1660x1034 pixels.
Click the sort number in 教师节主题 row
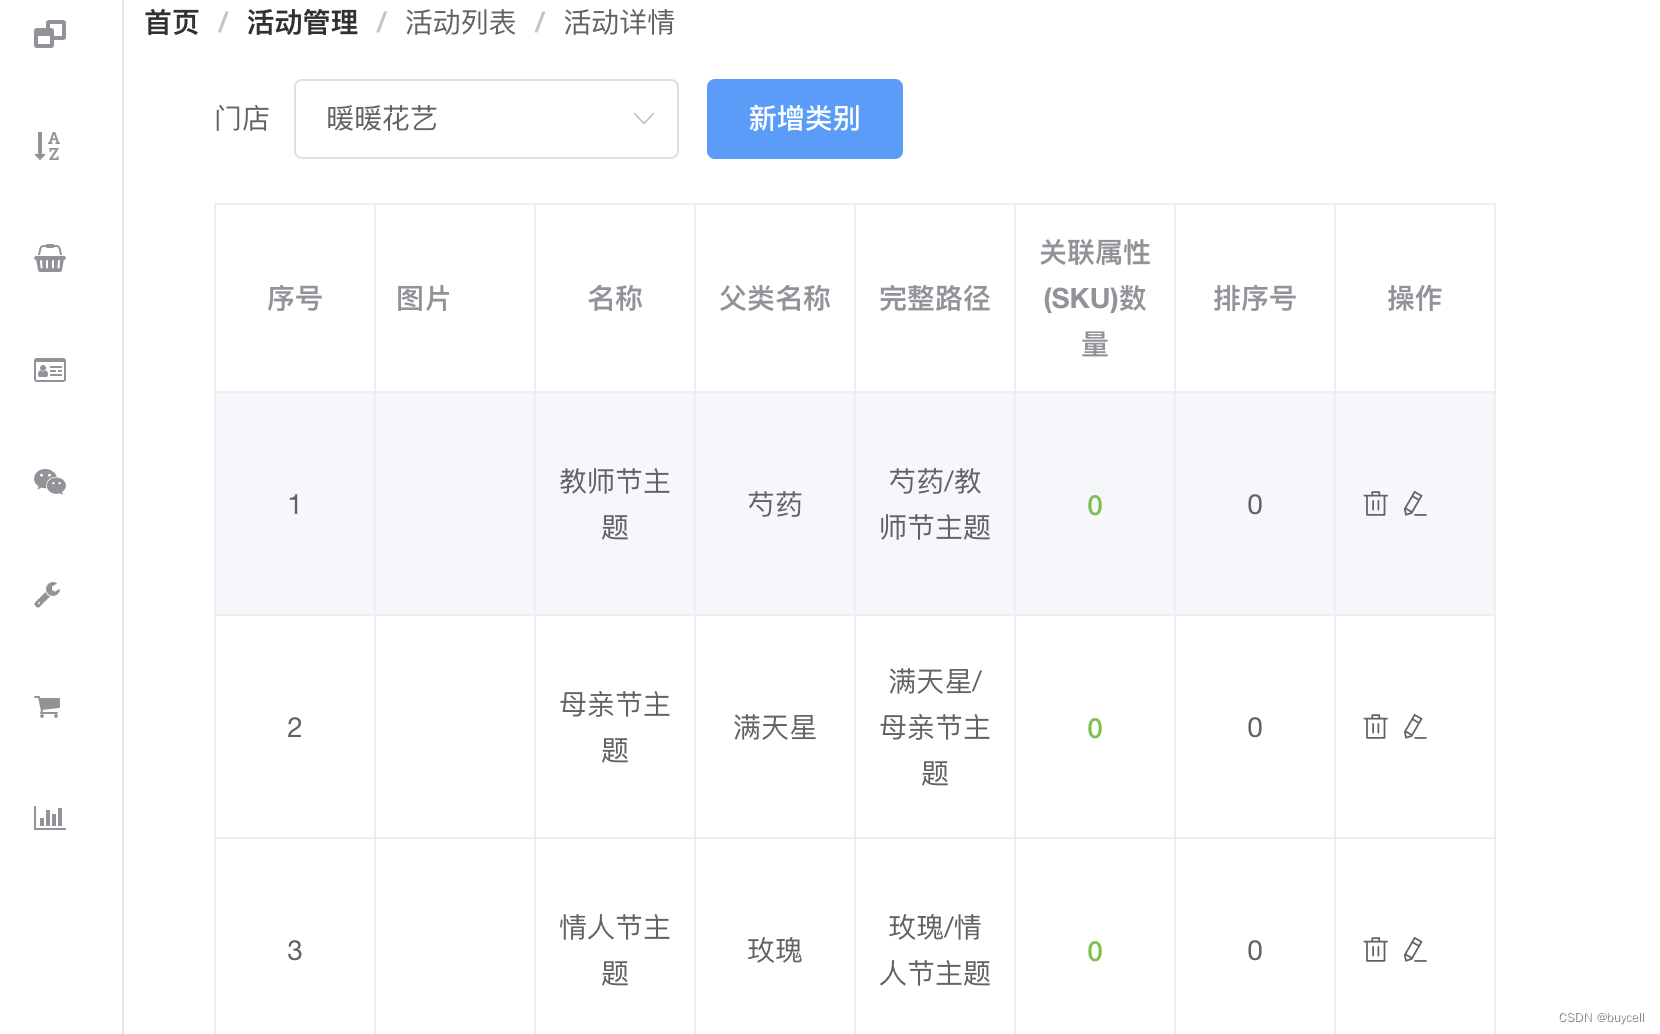1255,504
